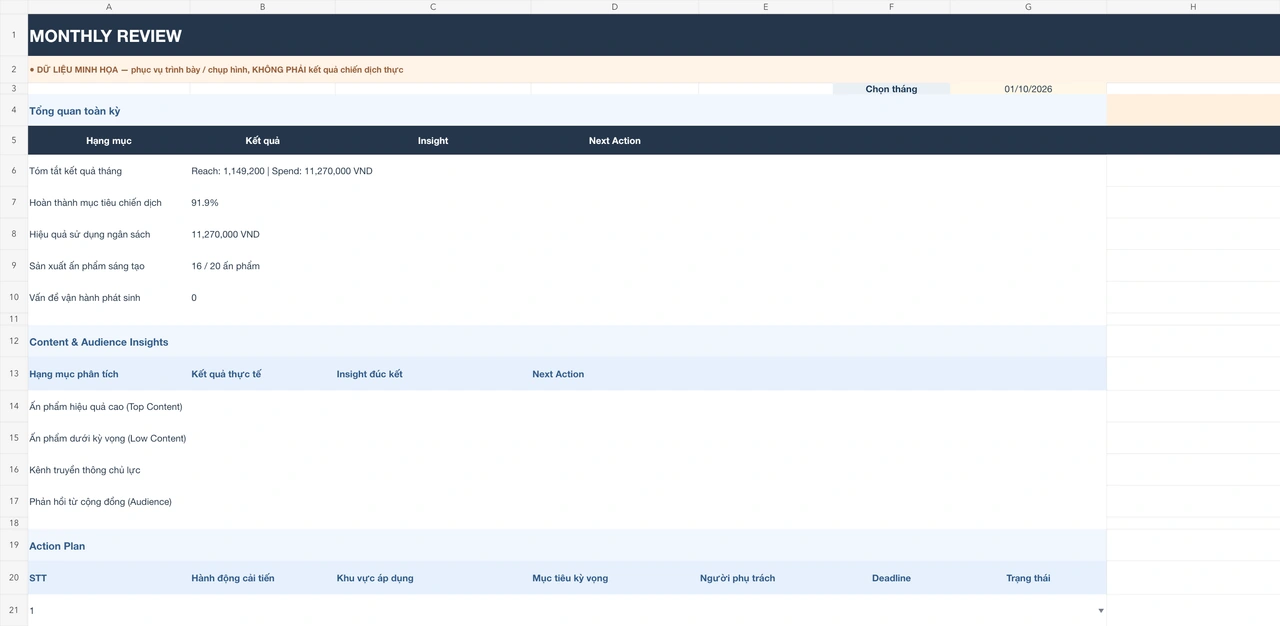The width and height of the screenshot is (1280, 626).
Task: Click the "Hạng mục" header cell
Action: point(109,141)
